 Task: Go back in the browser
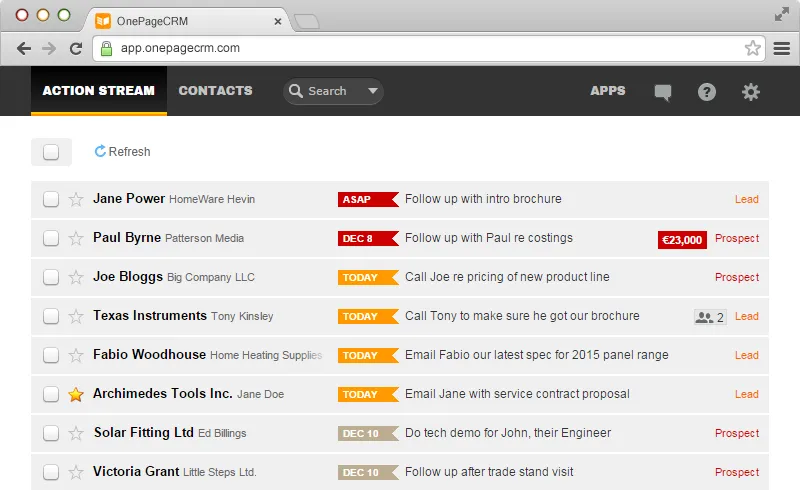[23, 48]
